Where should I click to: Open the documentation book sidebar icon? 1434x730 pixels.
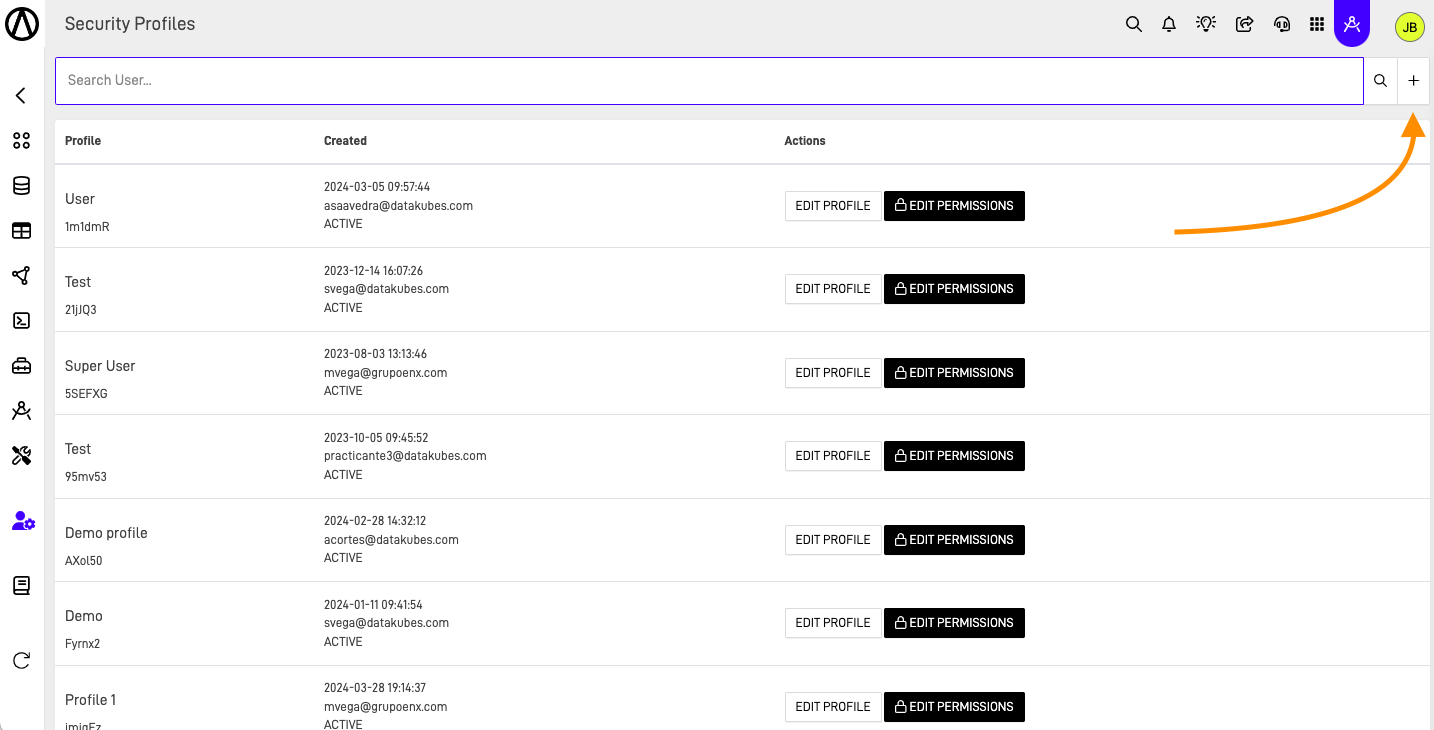click(x=21, y=585)
